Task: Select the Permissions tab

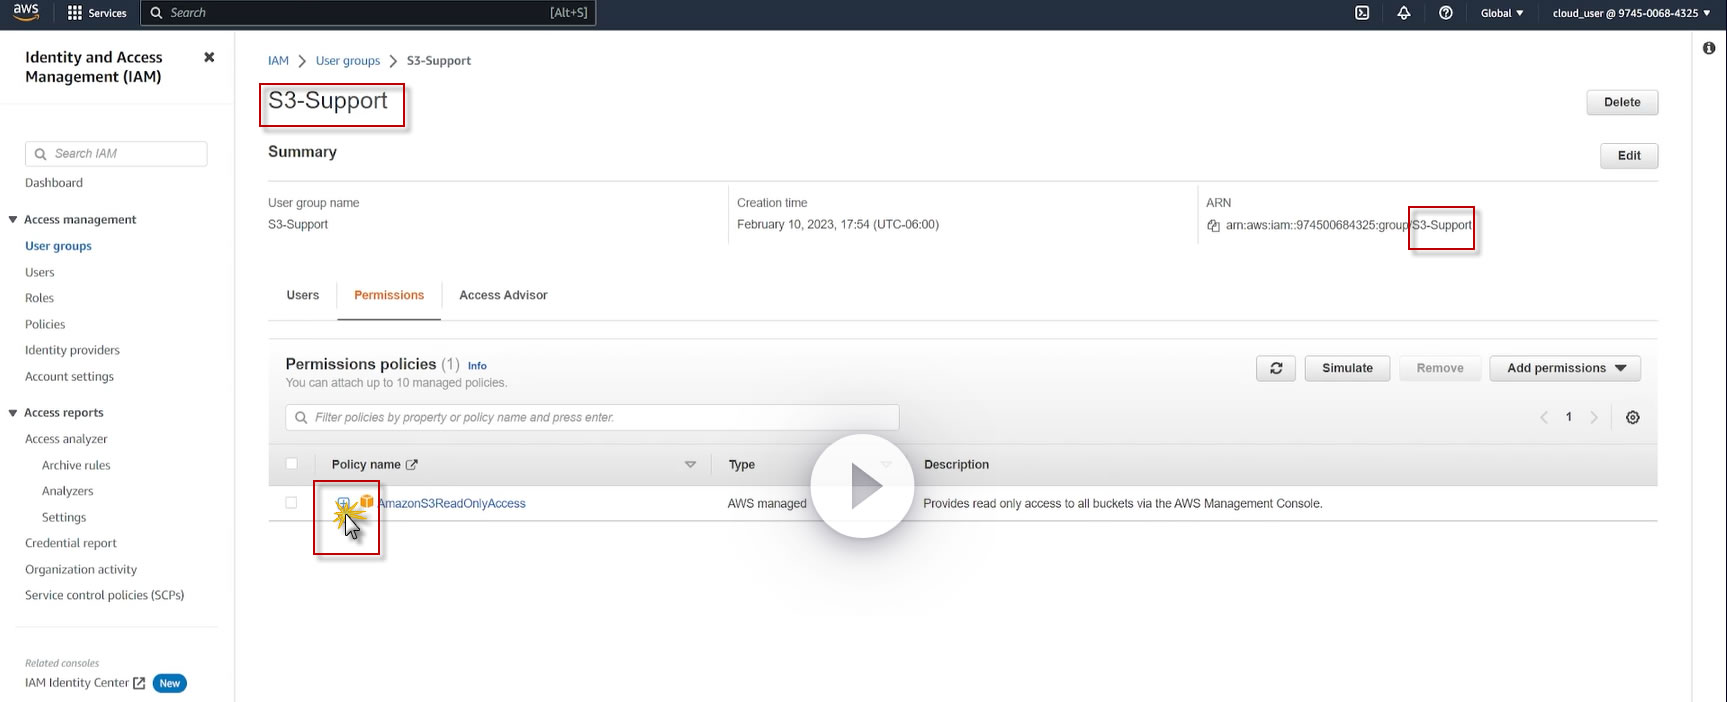Action: tap(389, 295)
